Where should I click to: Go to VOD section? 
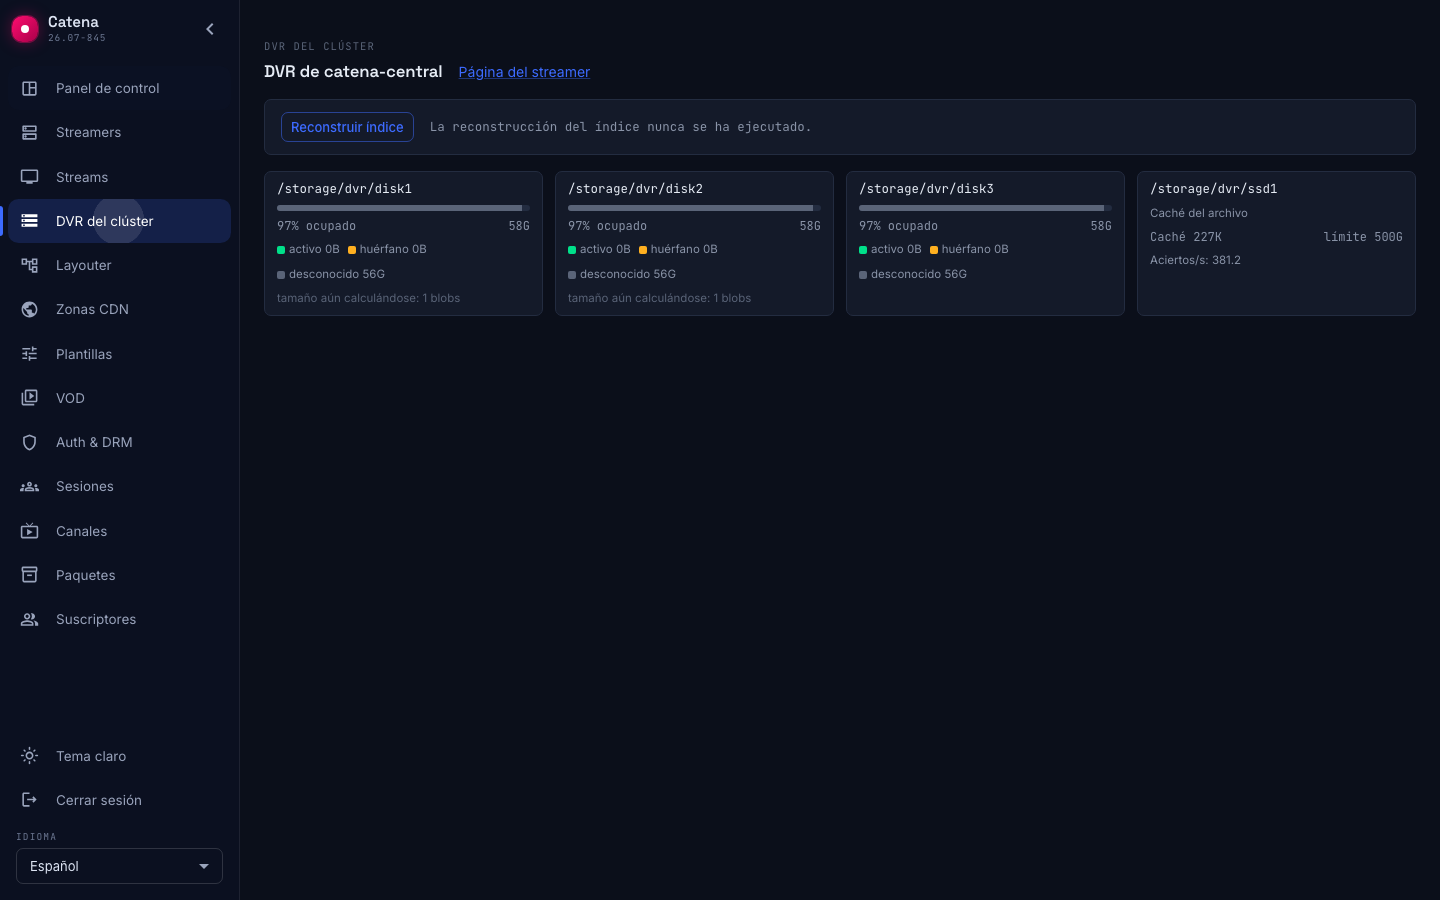pyautogui.click(x=119, y=398)
